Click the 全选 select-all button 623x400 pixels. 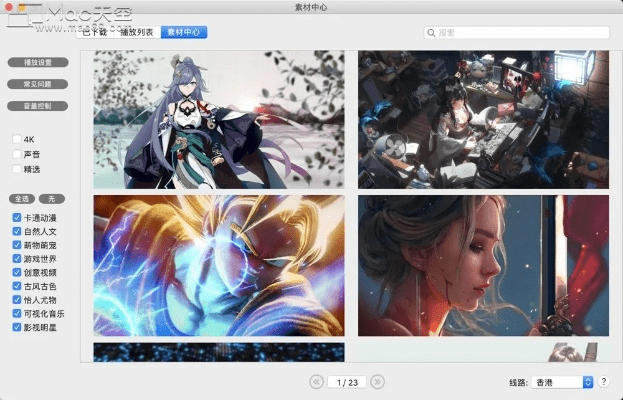[x=22, y=199]
